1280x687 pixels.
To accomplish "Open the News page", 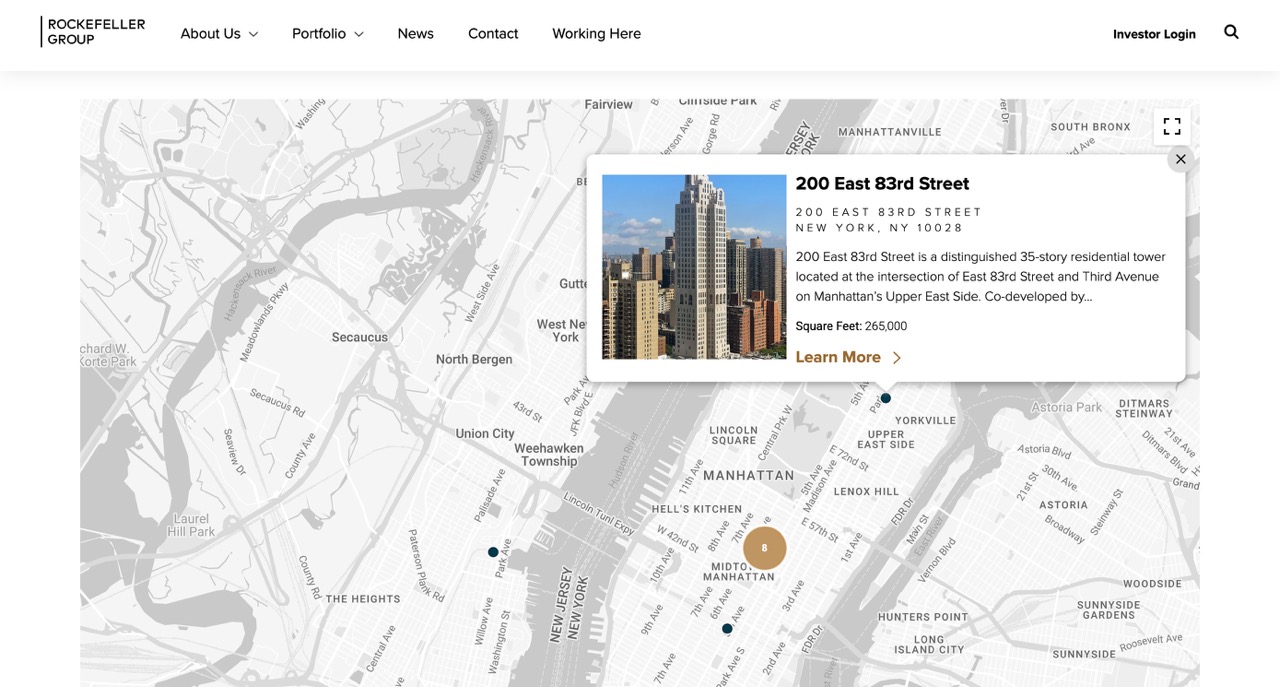I will [415, 34].
